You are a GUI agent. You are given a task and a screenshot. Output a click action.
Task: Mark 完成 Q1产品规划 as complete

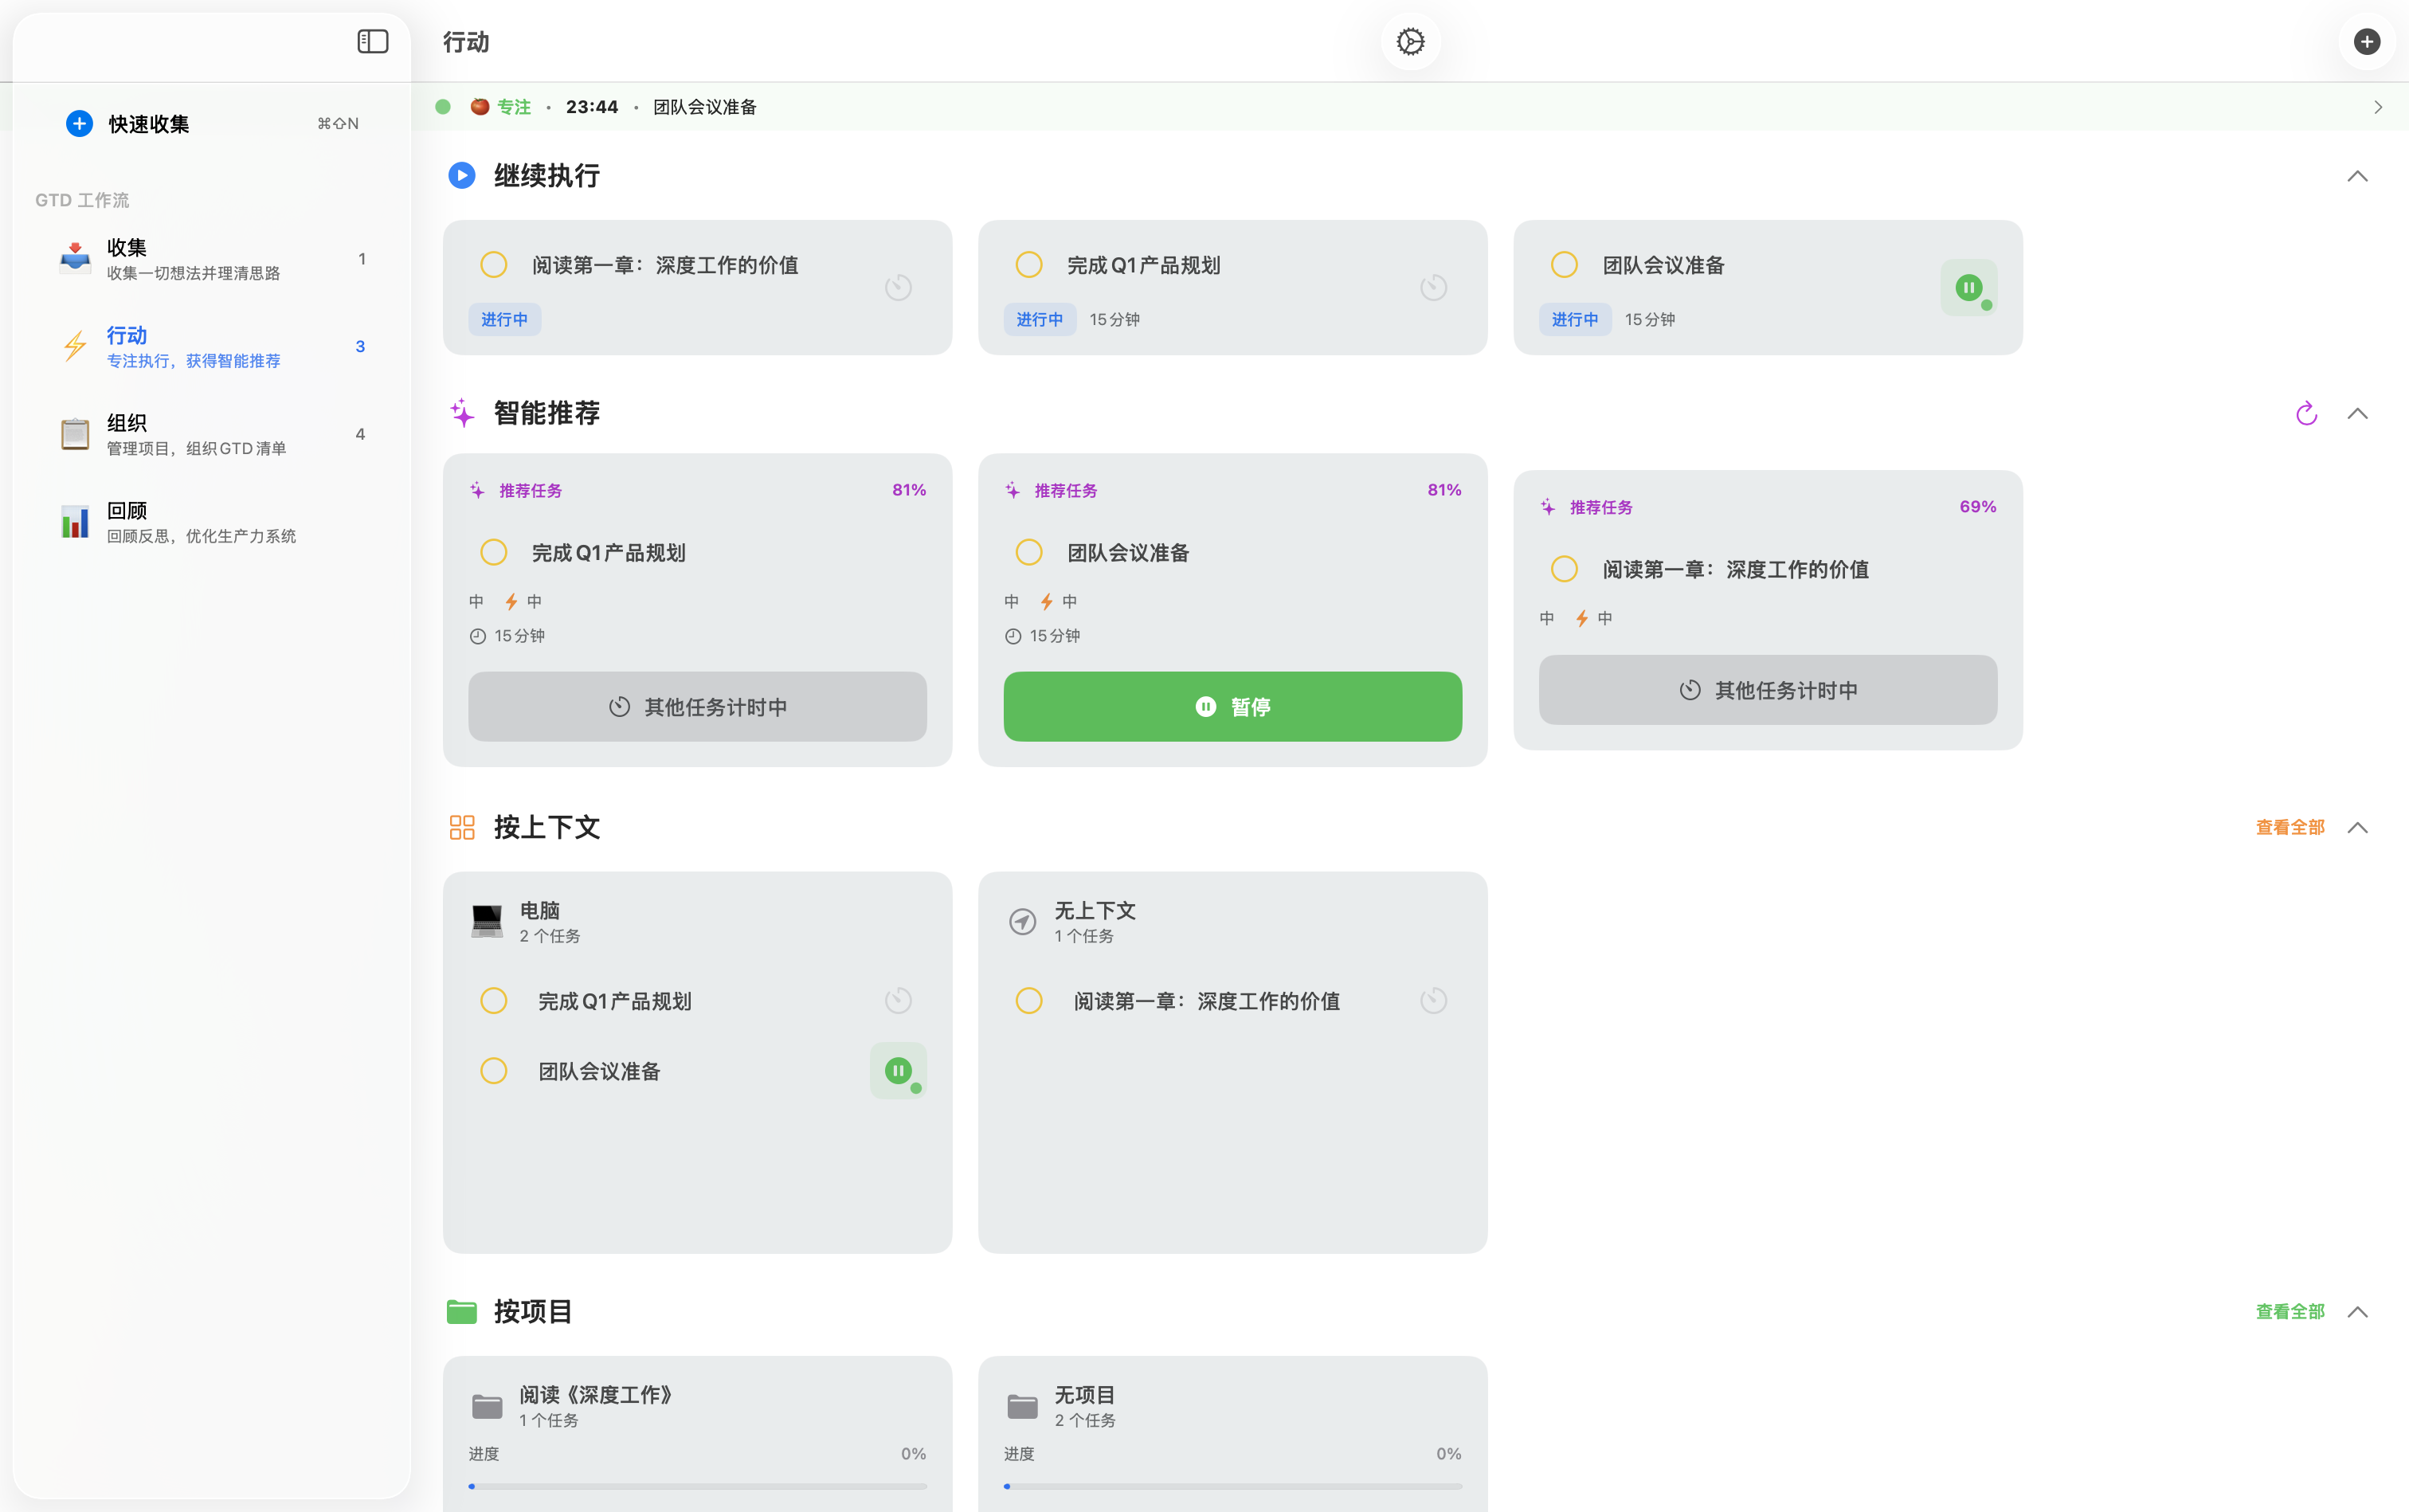point(1028,264)
